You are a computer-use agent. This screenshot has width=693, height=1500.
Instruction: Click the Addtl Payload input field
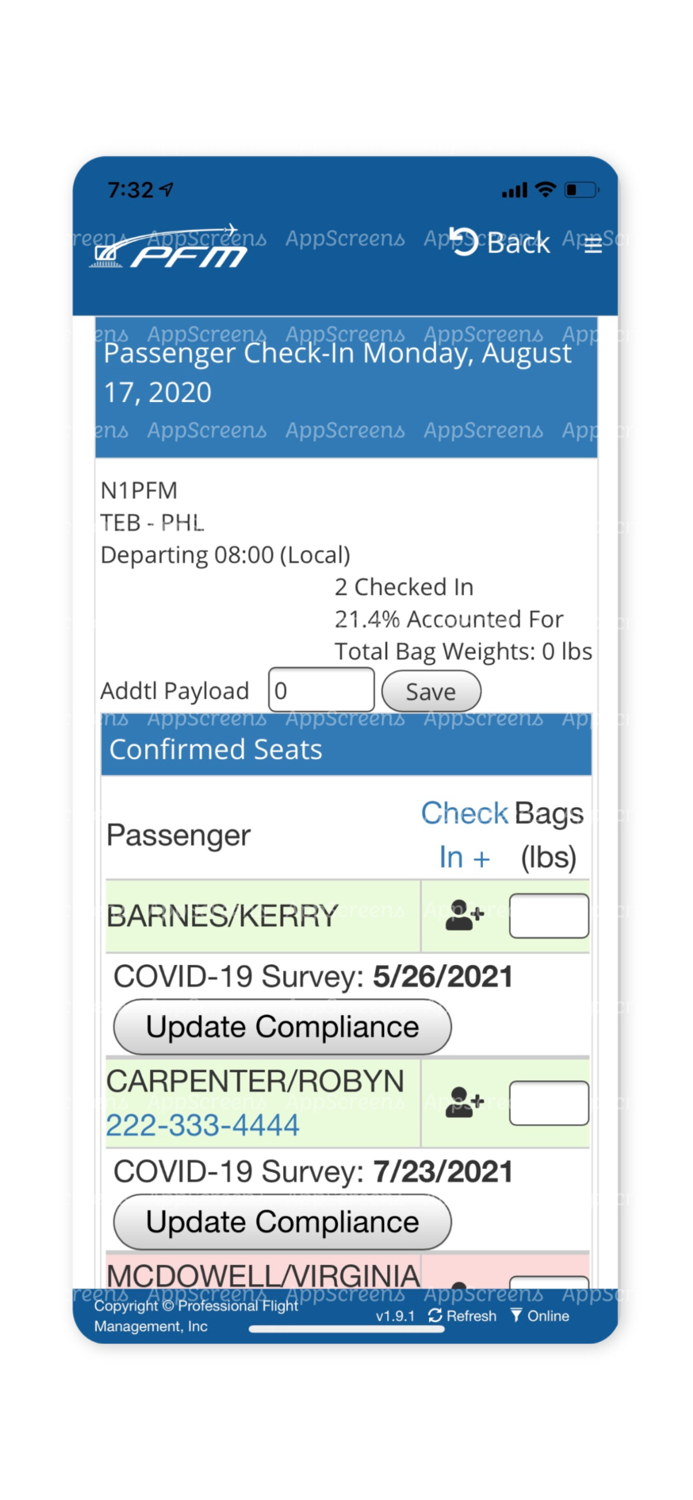click(320, 689)
